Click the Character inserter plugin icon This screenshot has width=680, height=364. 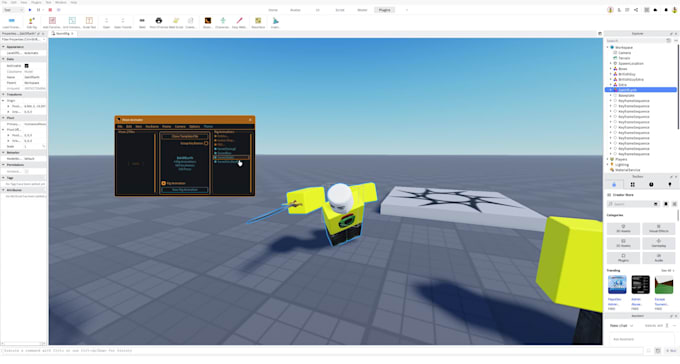223,20
